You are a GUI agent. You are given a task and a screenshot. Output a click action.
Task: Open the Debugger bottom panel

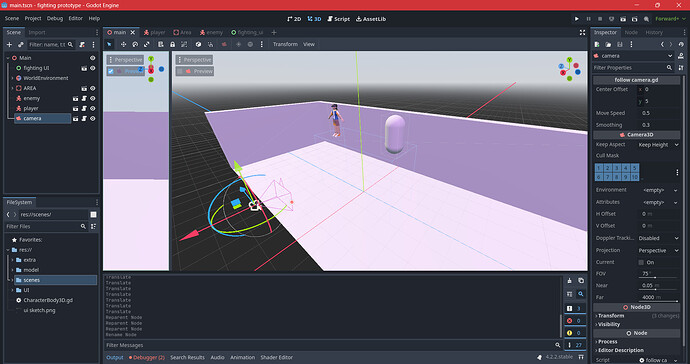click(147, 357)
